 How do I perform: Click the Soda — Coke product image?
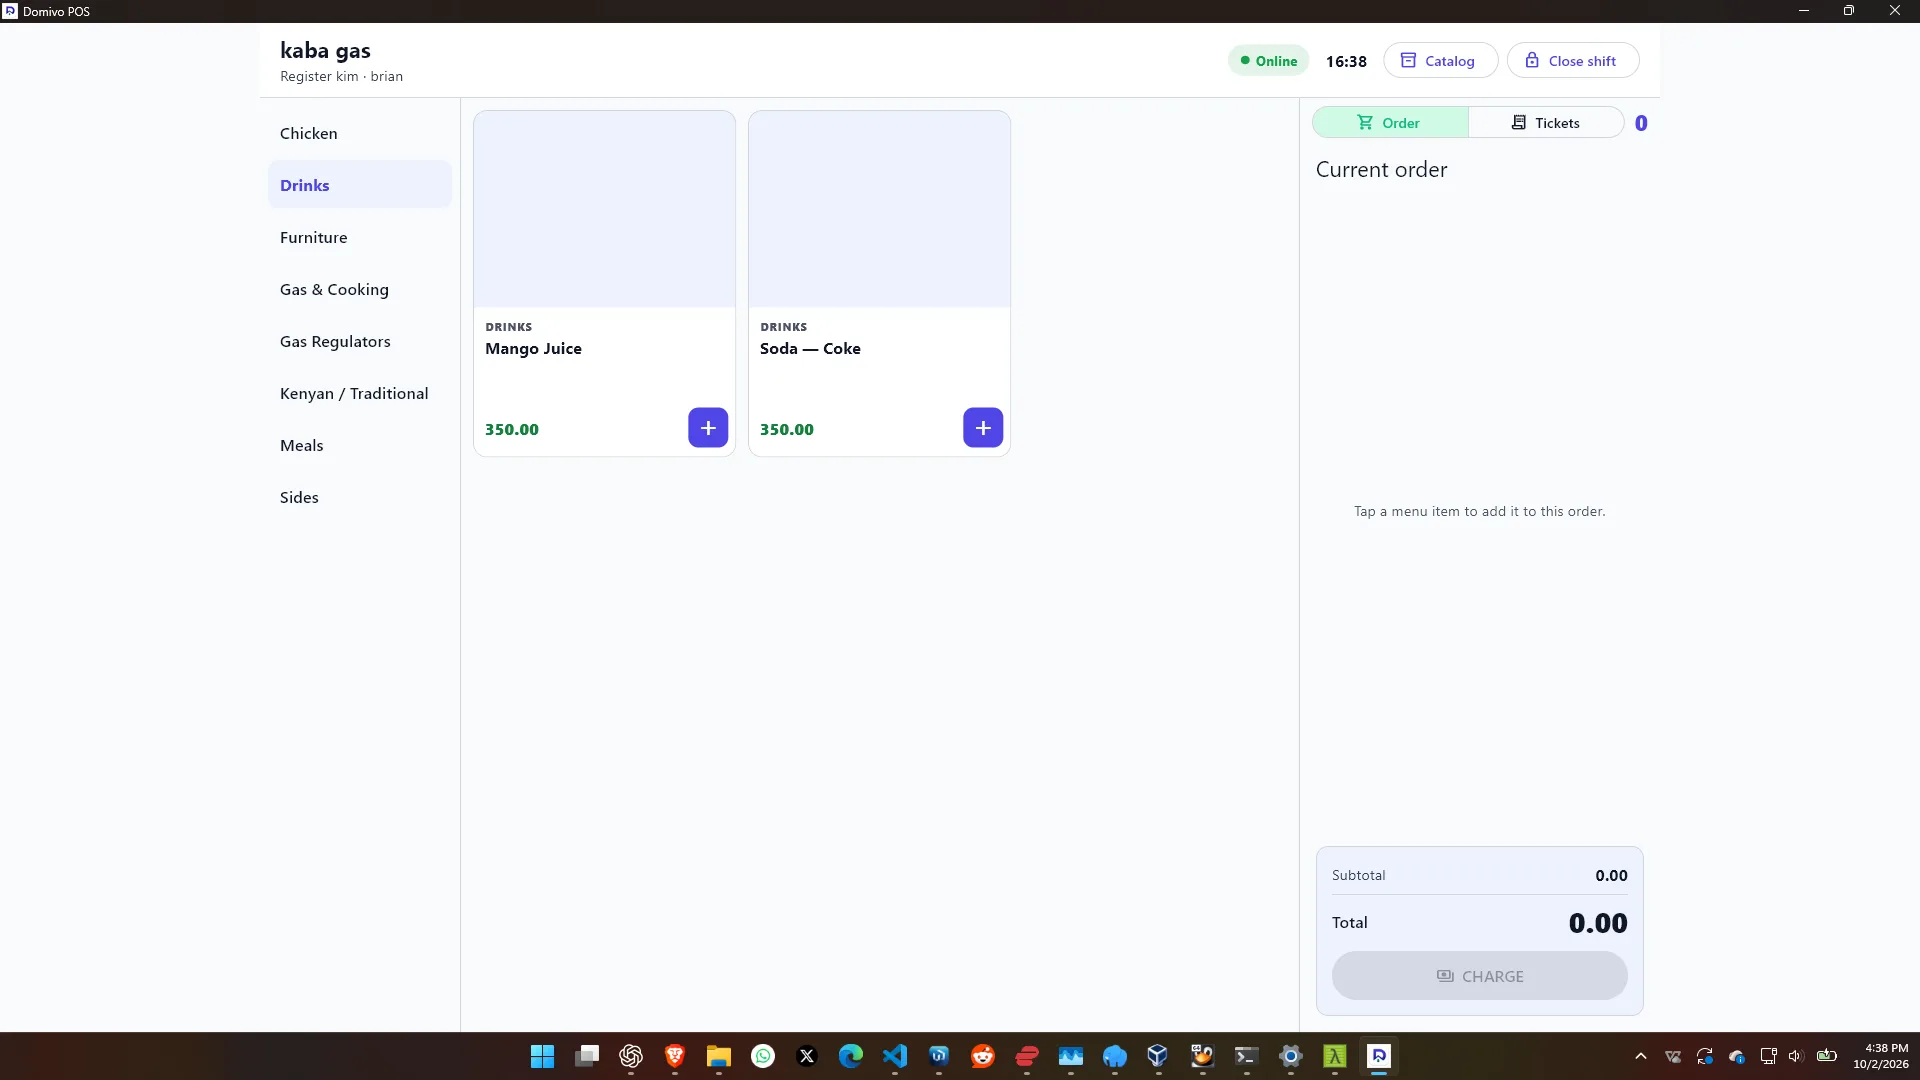click(879, 209)
